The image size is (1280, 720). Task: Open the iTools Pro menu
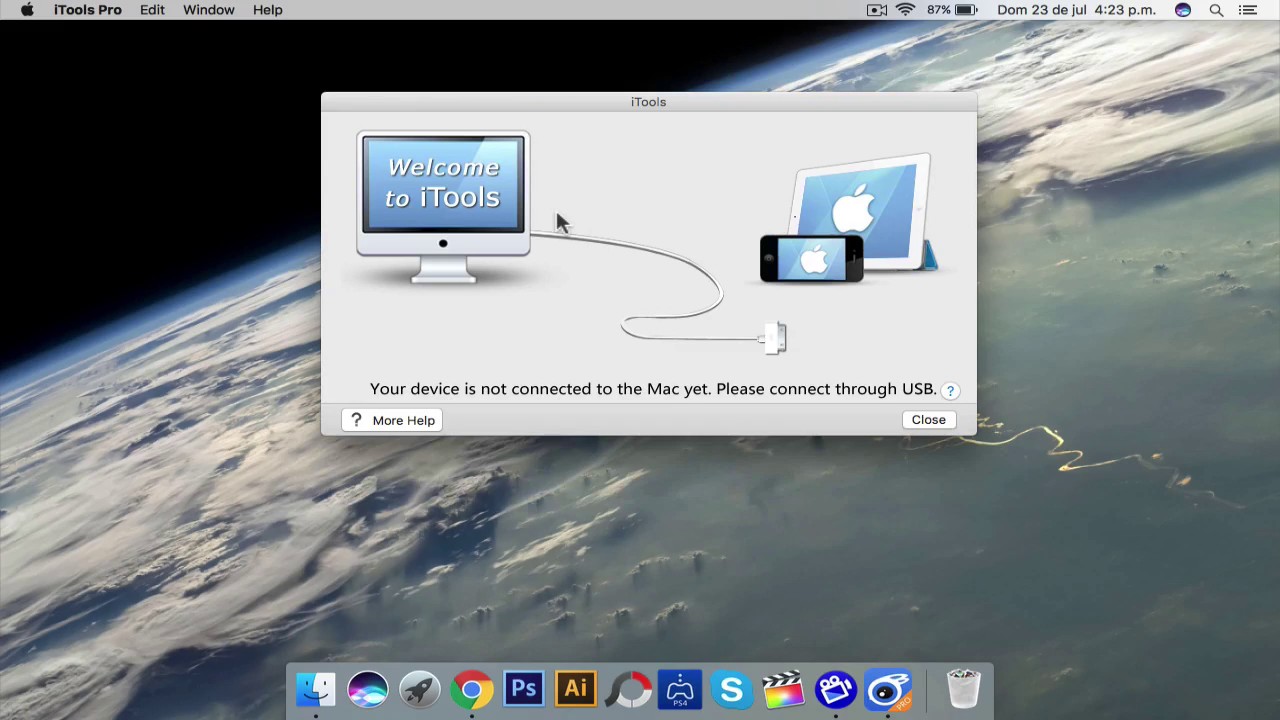[88, 10]
